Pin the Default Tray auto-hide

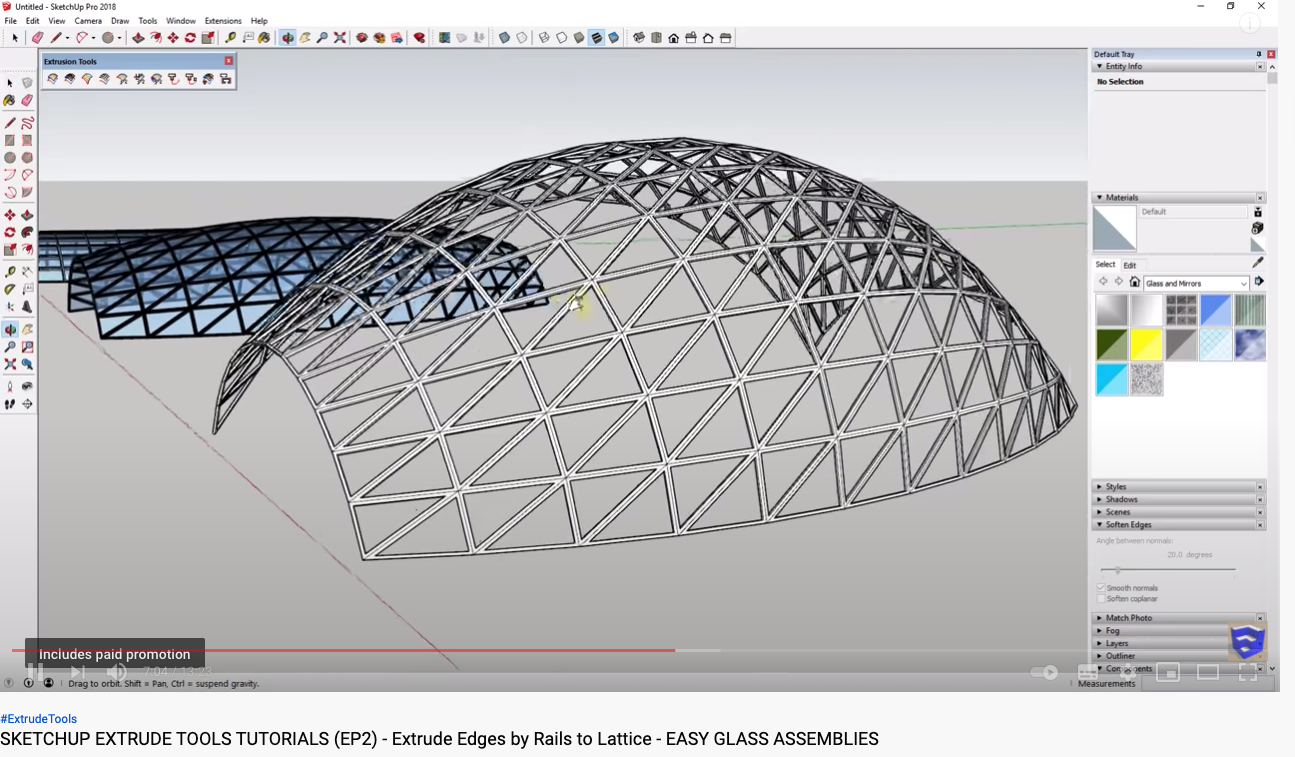click(1259, 54)
